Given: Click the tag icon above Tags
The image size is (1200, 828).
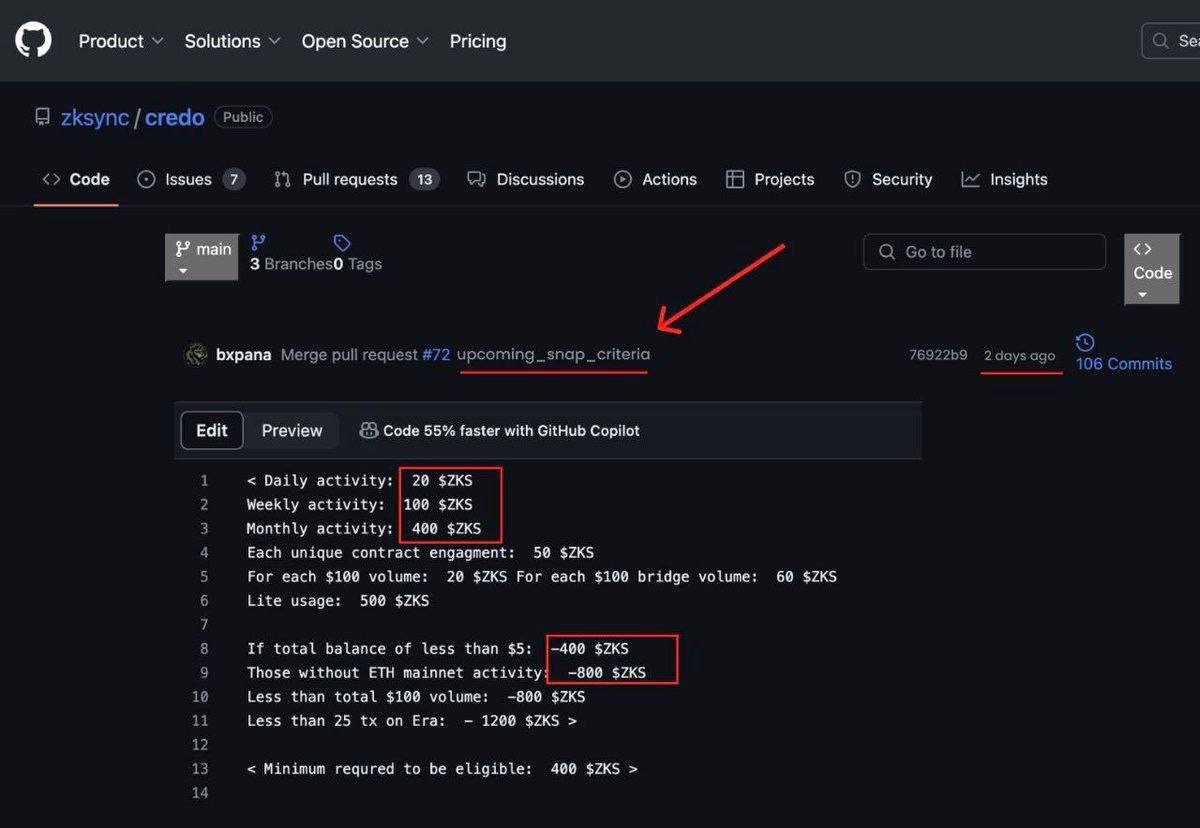Looking at the screenshot, I should [342, 243].
